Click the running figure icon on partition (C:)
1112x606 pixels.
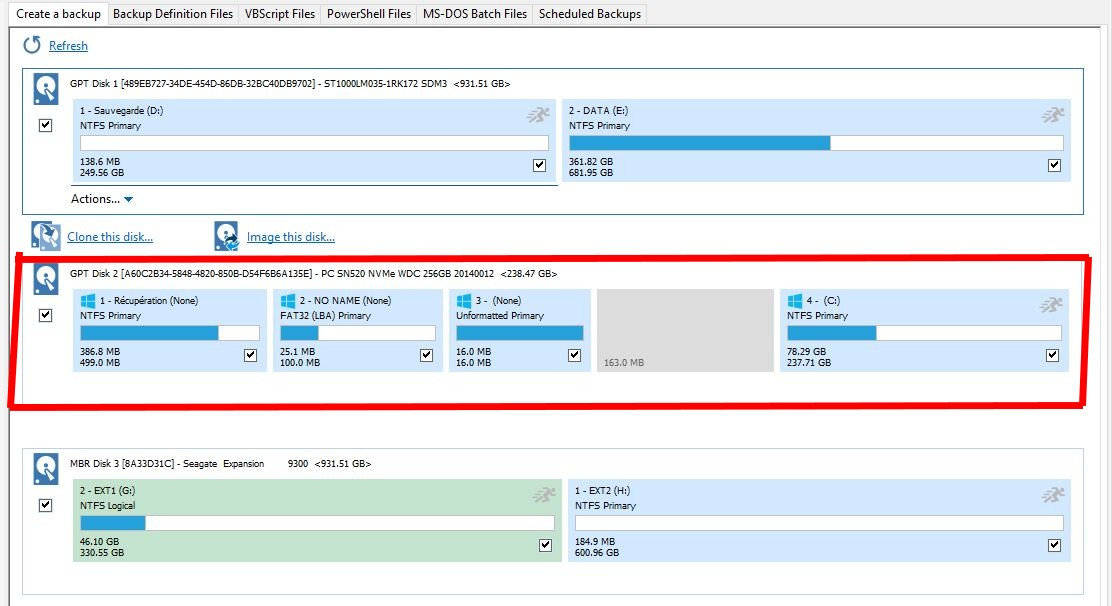point(1052,305)
